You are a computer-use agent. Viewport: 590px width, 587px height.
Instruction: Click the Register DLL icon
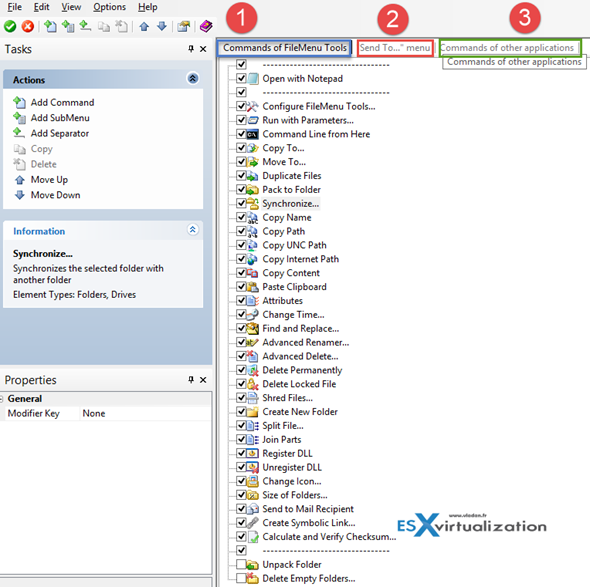coord(253,453)
